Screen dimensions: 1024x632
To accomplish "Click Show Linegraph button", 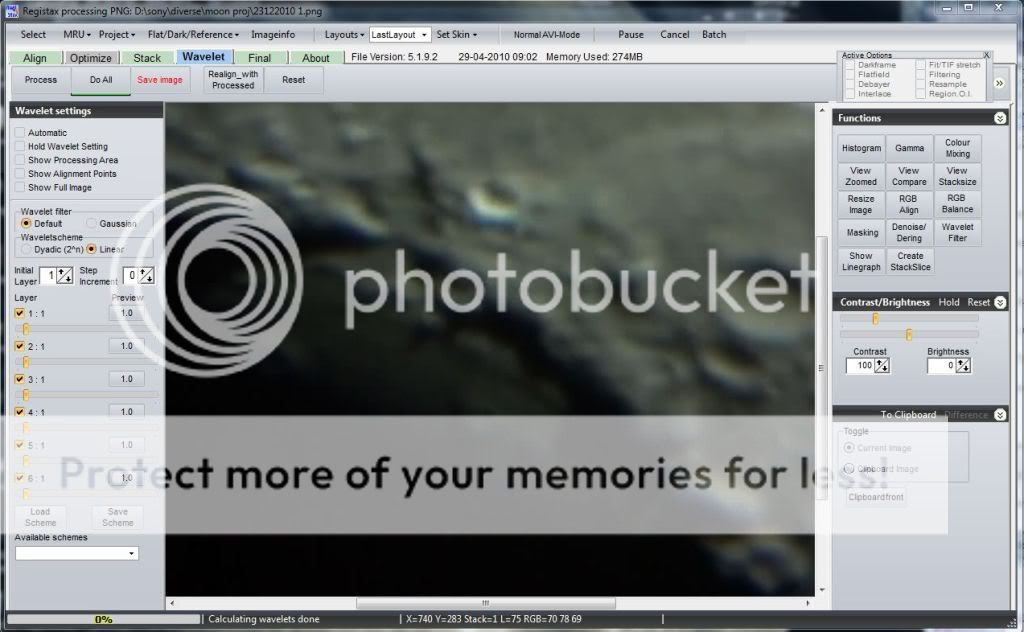I will (861, 261).
